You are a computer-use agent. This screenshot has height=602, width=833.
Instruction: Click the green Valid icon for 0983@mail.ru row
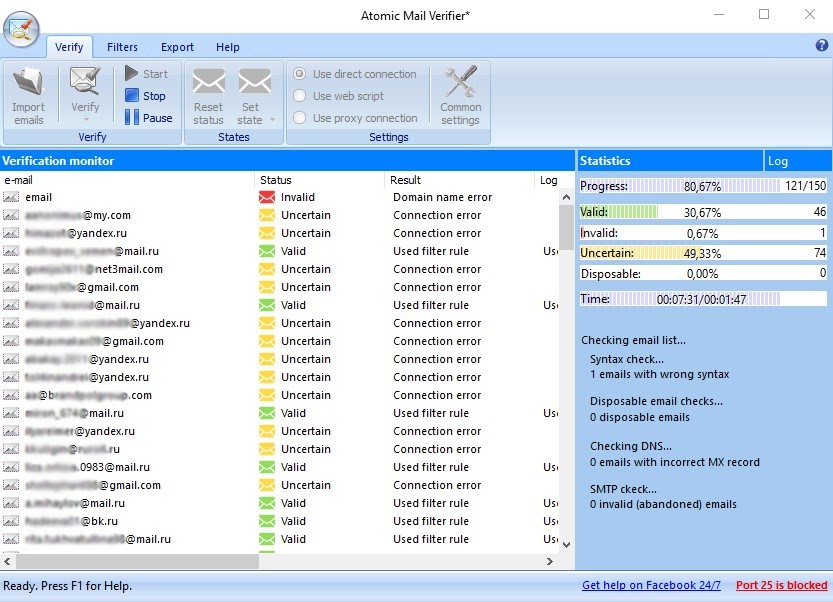click(267, 467)
